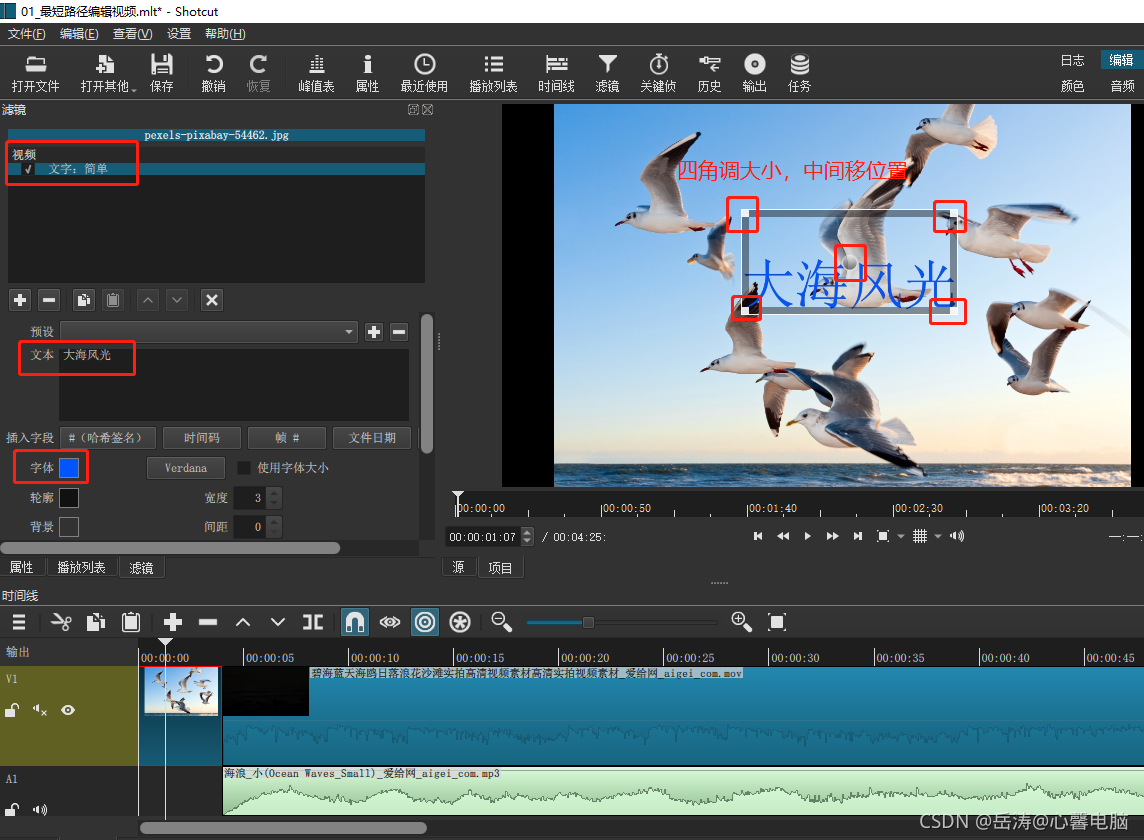Lift the clip with the up-caret icon
This screenshot has width=1144, height=840.
[243, 622]
